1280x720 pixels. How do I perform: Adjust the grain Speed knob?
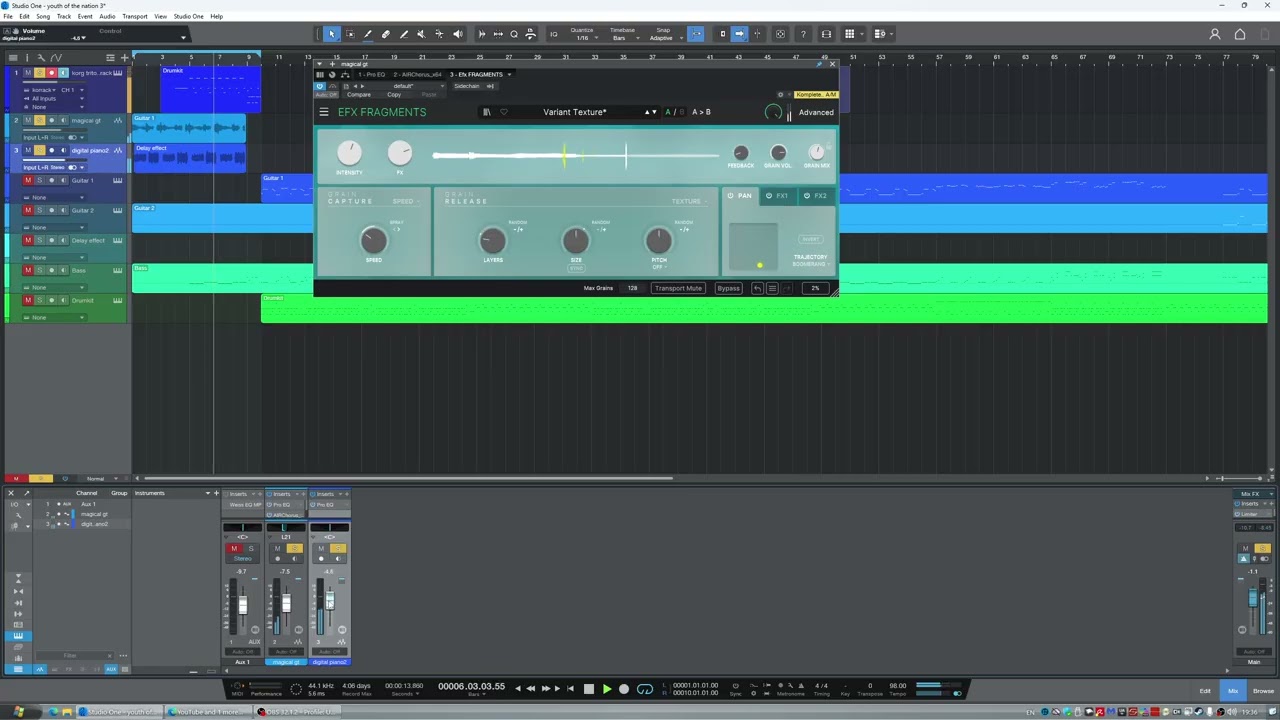(x=373, y=240)
